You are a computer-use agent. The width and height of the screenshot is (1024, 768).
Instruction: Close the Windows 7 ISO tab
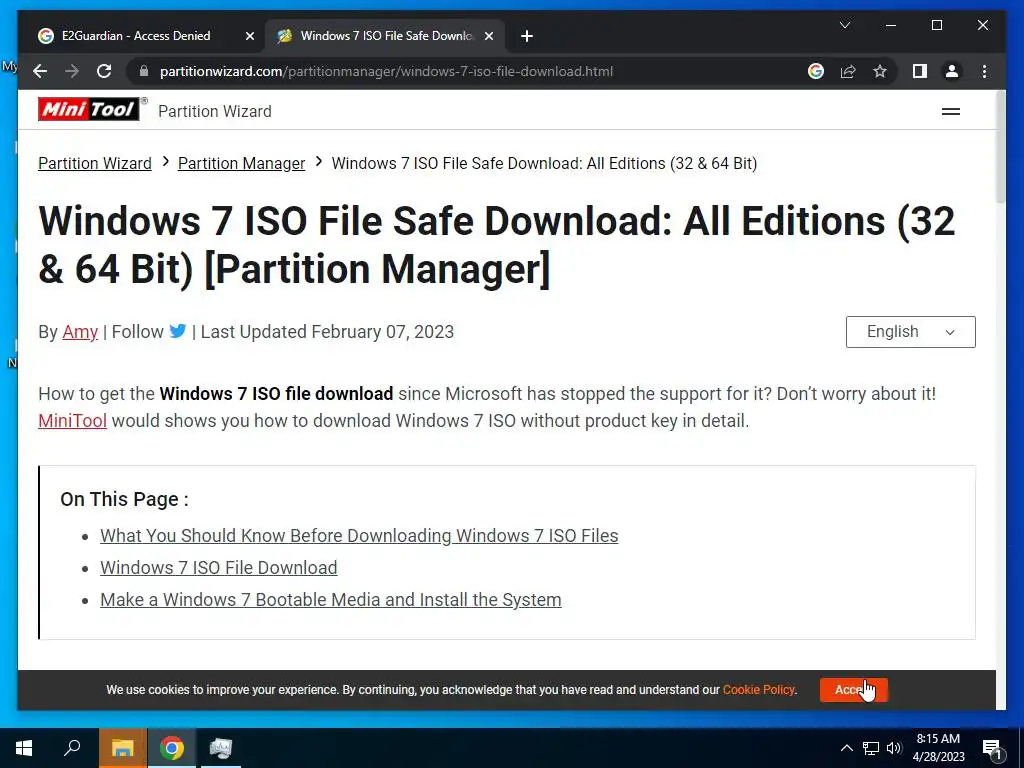pyautogui.click(x=488, y=36)
